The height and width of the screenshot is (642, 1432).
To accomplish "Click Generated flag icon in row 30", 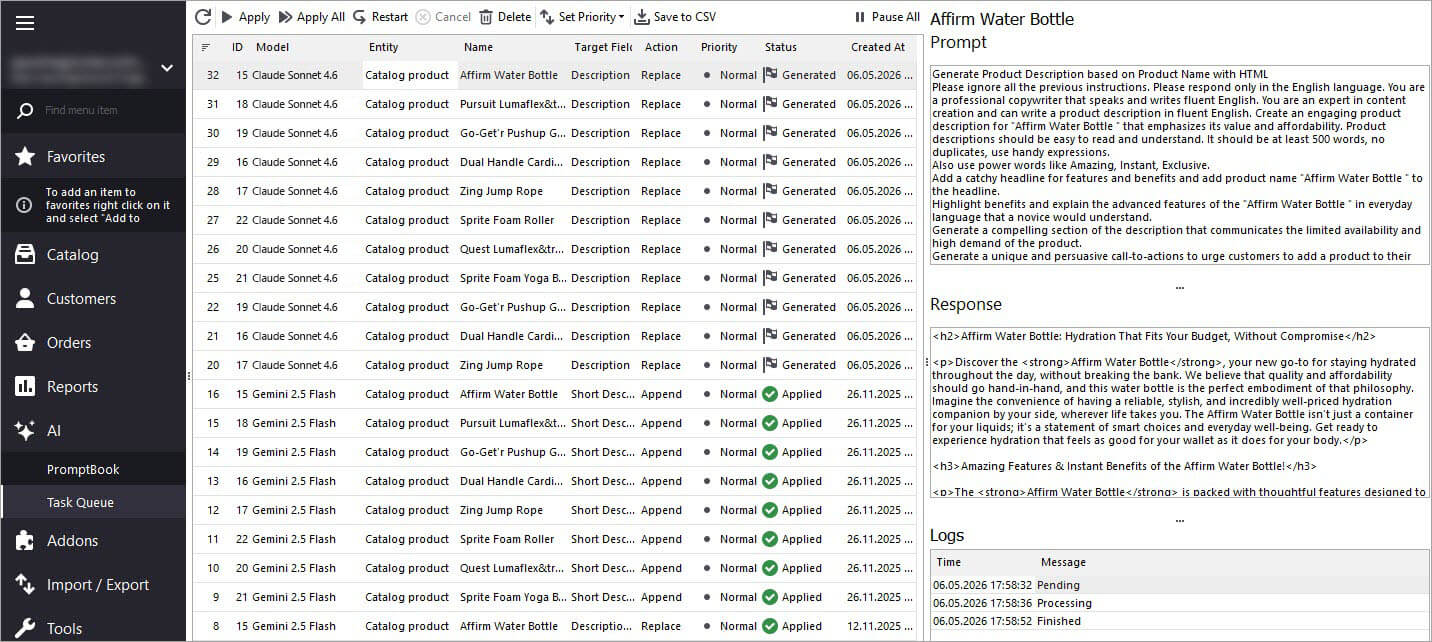I will click(770, 133).
